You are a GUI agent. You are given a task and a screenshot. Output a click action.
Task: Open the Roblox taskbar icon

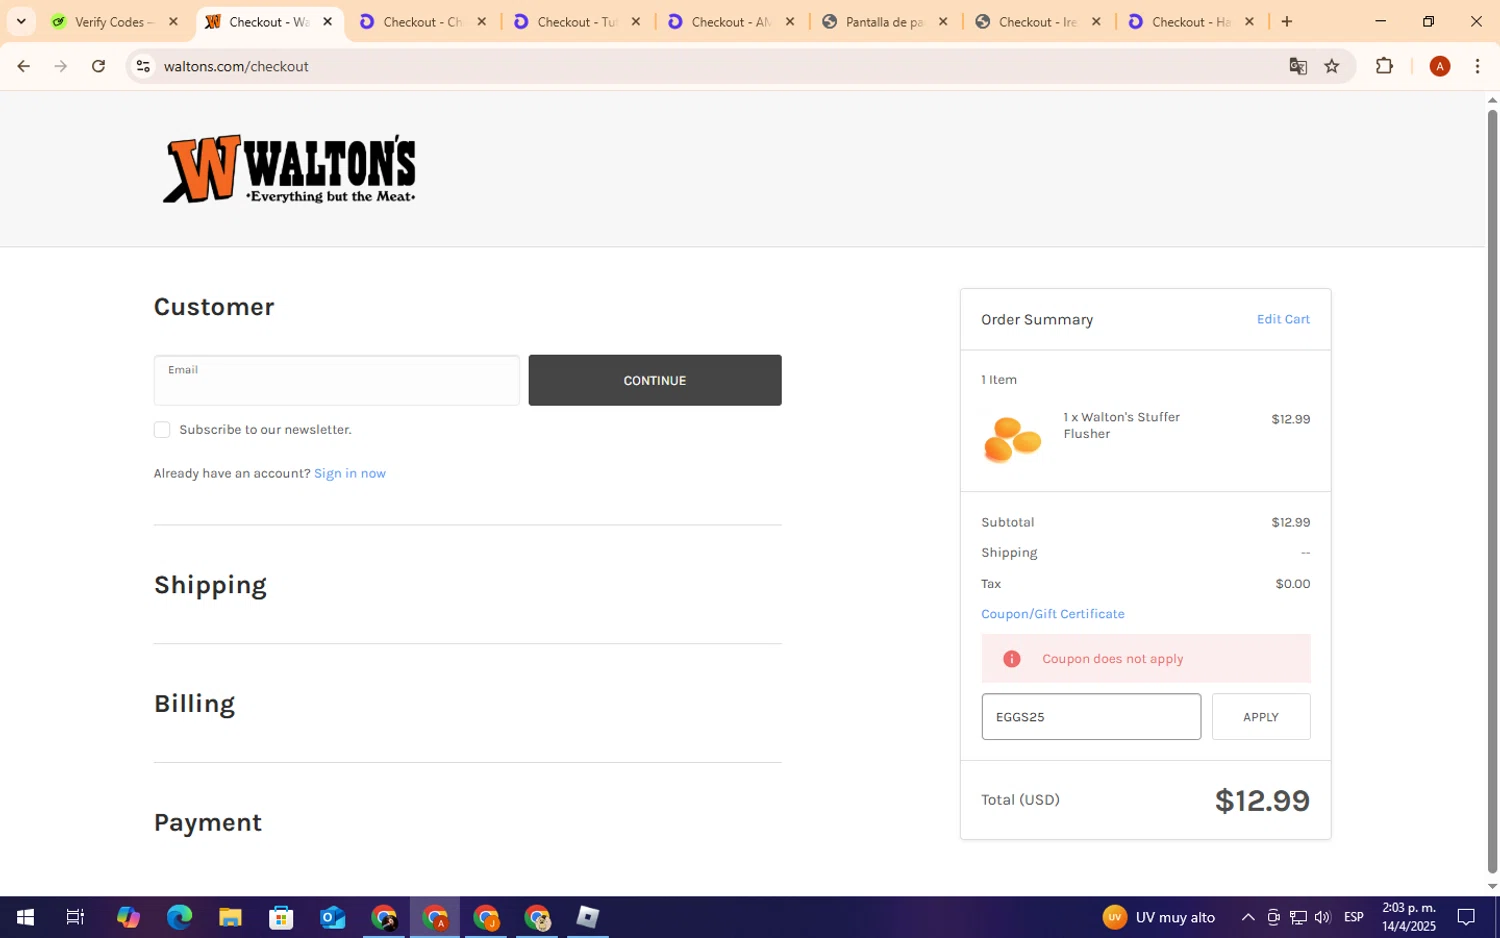tap(587, 917)
